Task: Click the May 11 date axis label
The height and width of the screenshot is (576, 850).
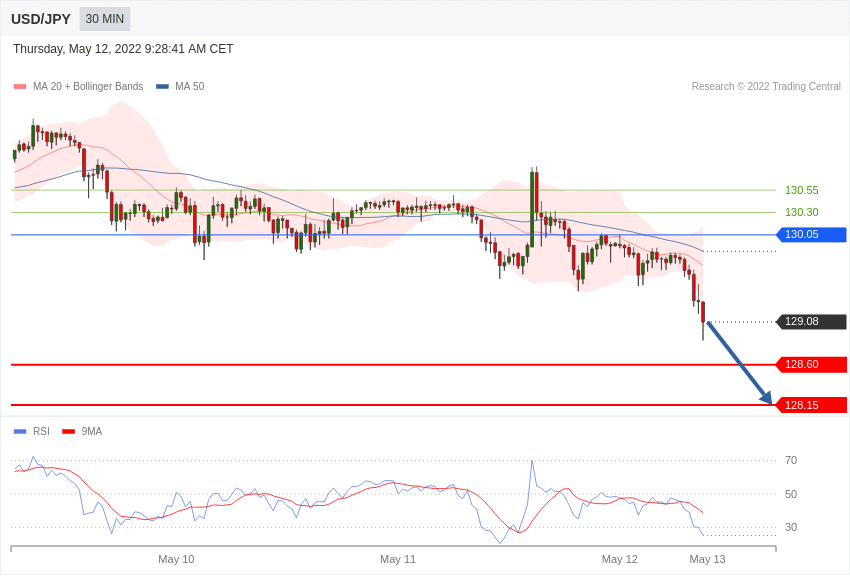Action: click(398, 559)
